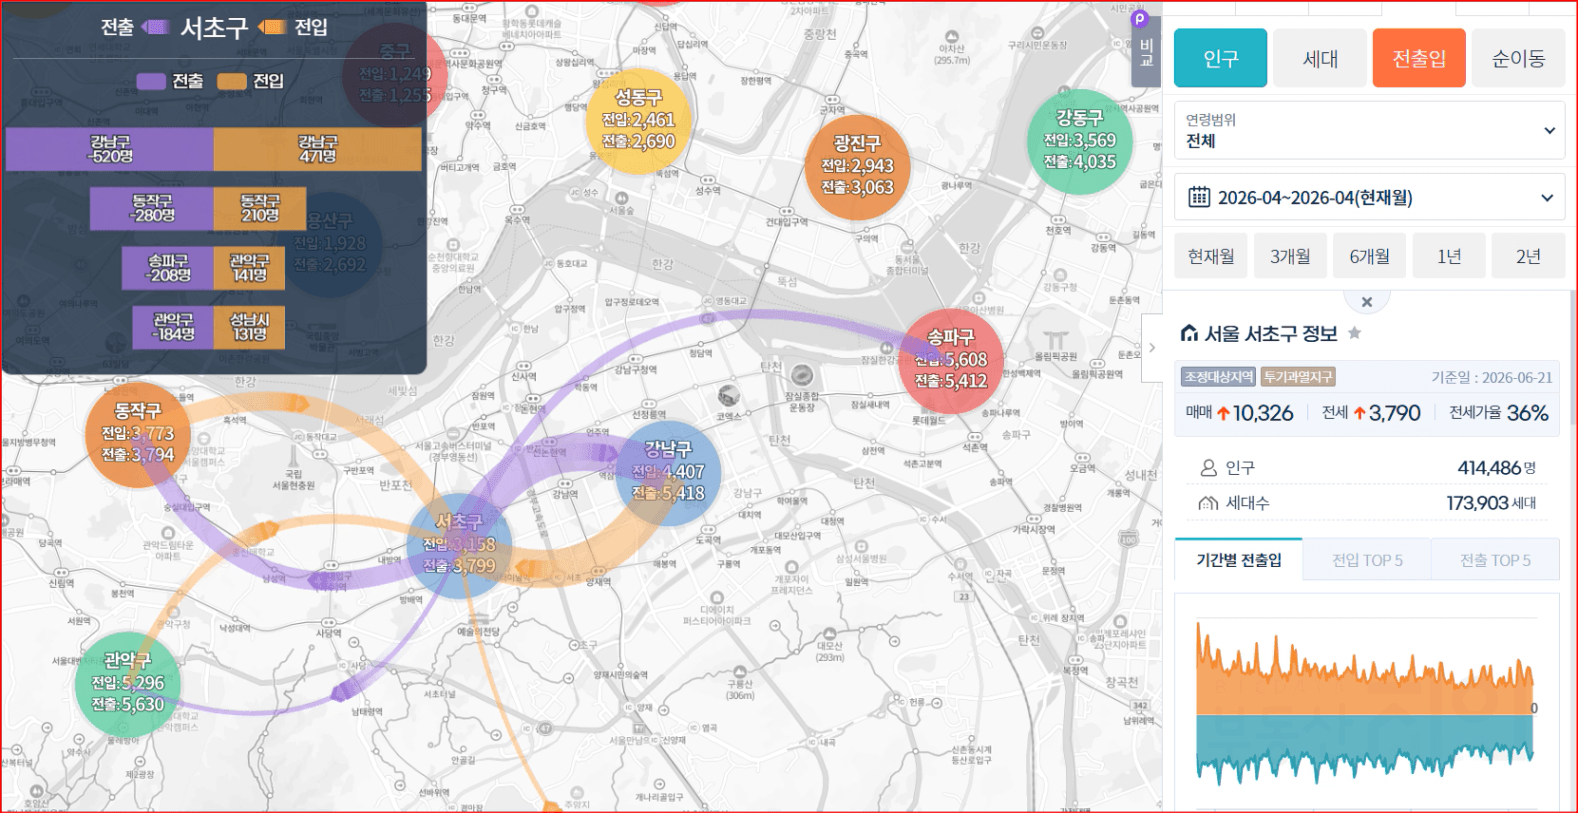Click the purple 전출 arrow icon beside 서초구 title

coord(155,27)
